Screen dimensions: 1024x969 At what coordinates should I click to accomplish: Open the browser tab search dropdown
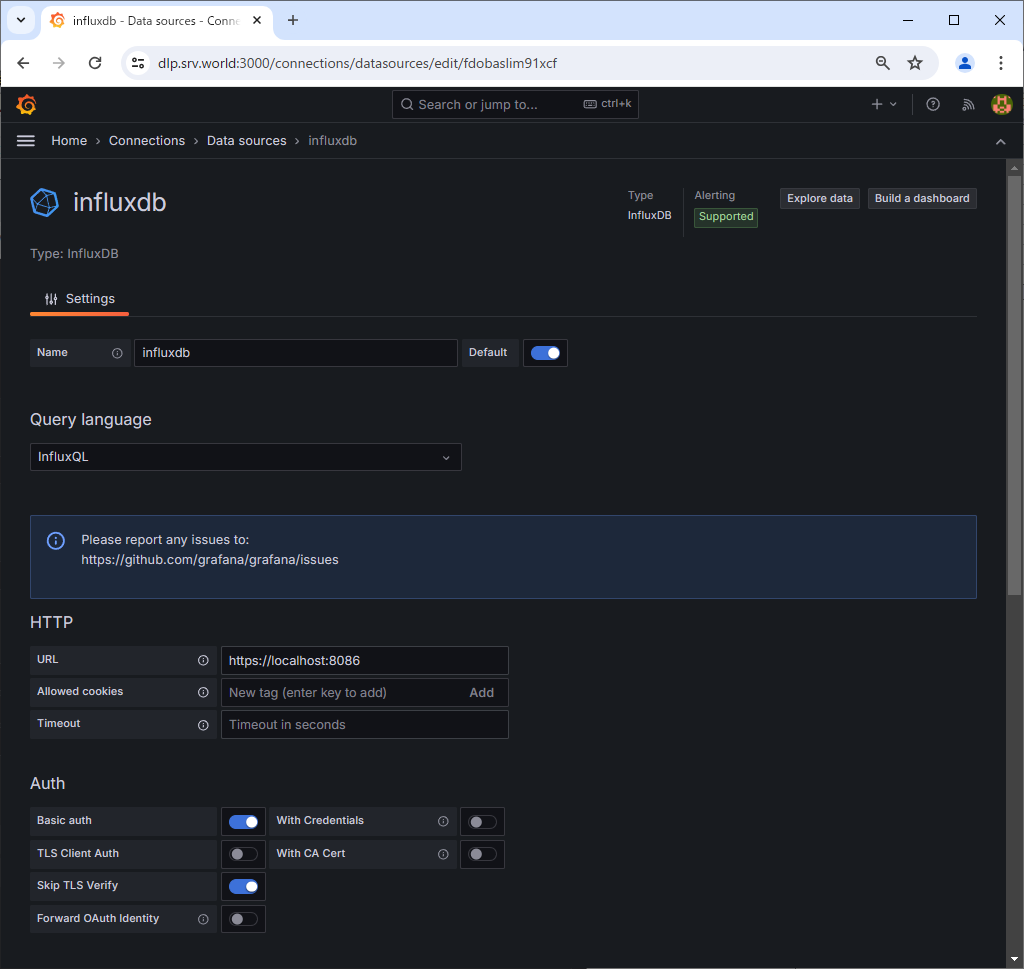pyautogui.click(x=21, y=20)
